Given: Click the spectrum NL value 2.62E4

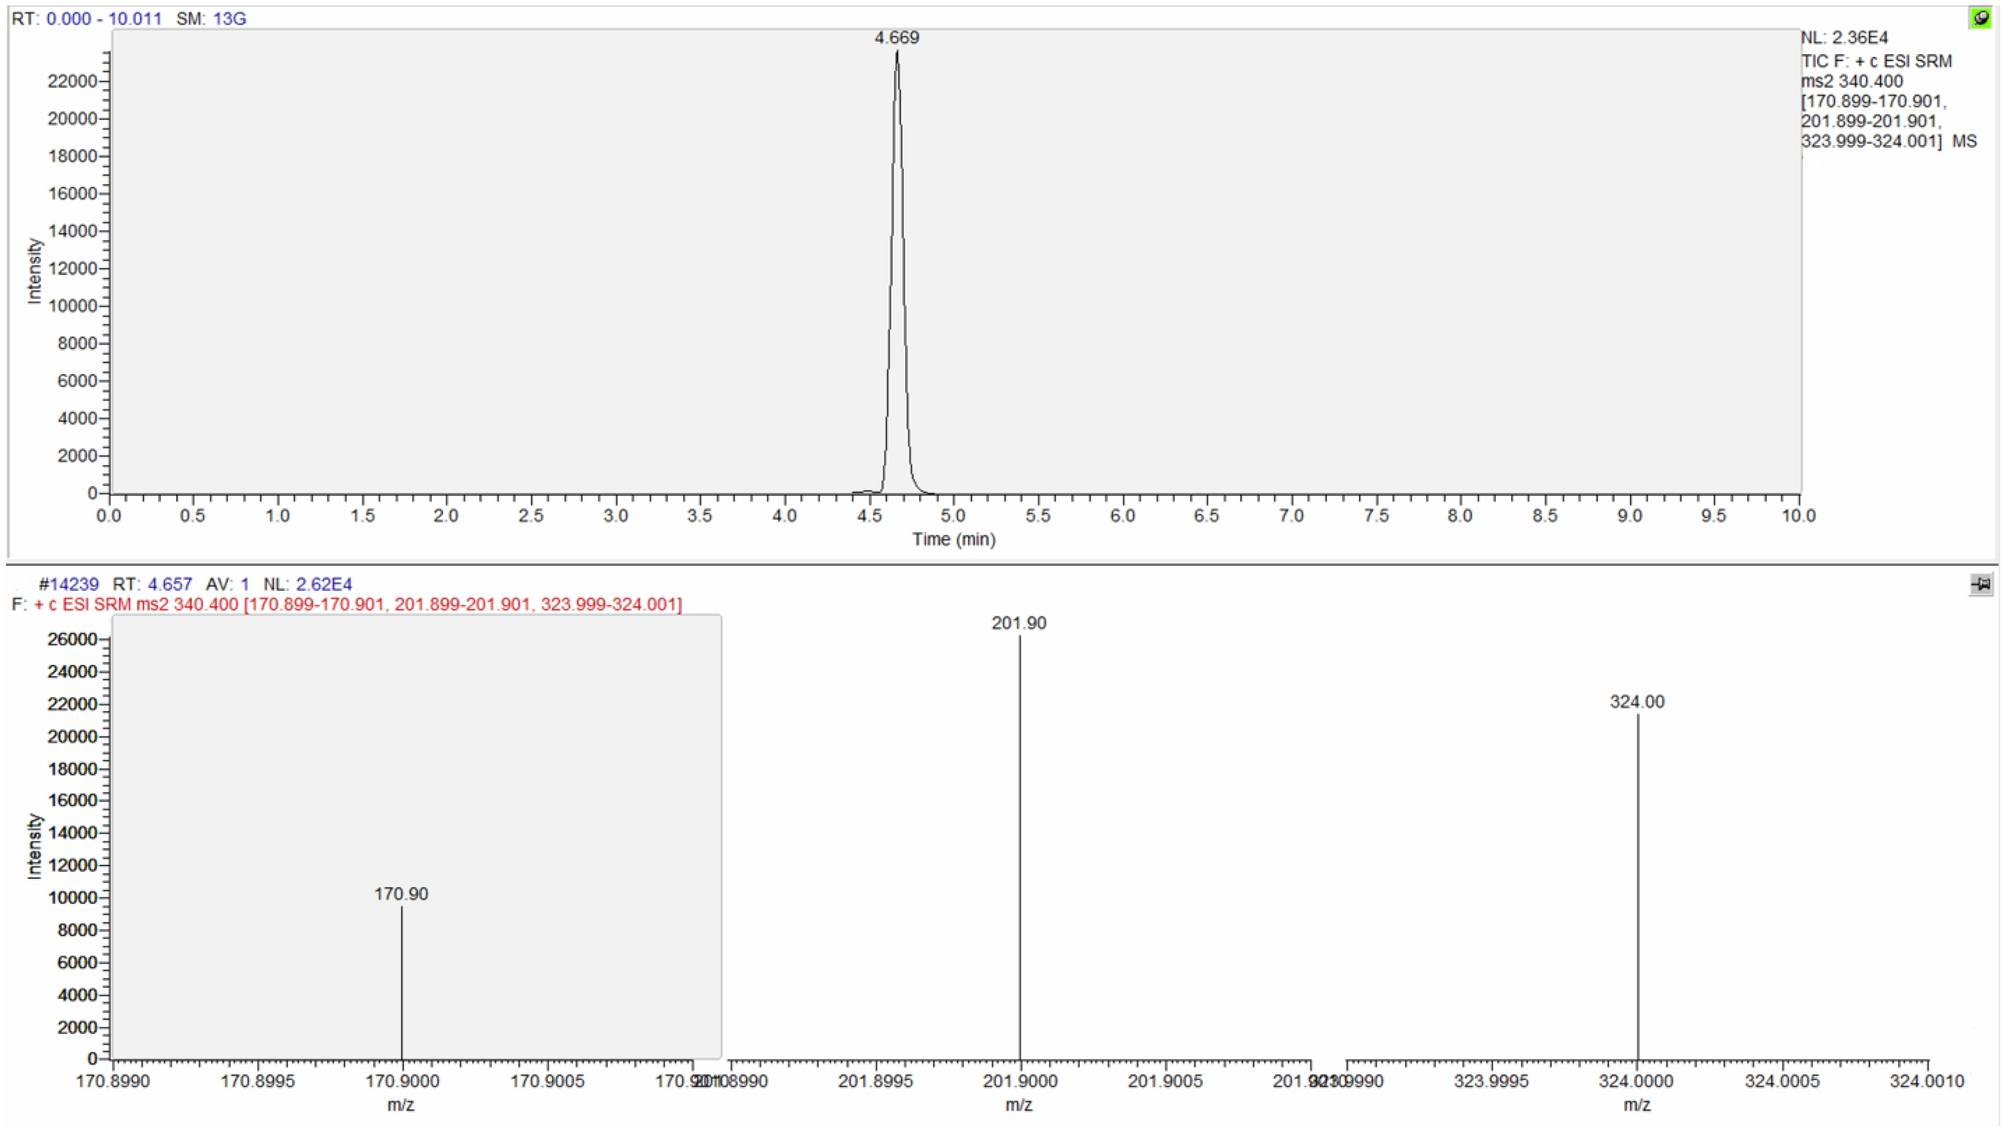Looking at the screenshot, I should pyautogui.click(x=324, y=584).
